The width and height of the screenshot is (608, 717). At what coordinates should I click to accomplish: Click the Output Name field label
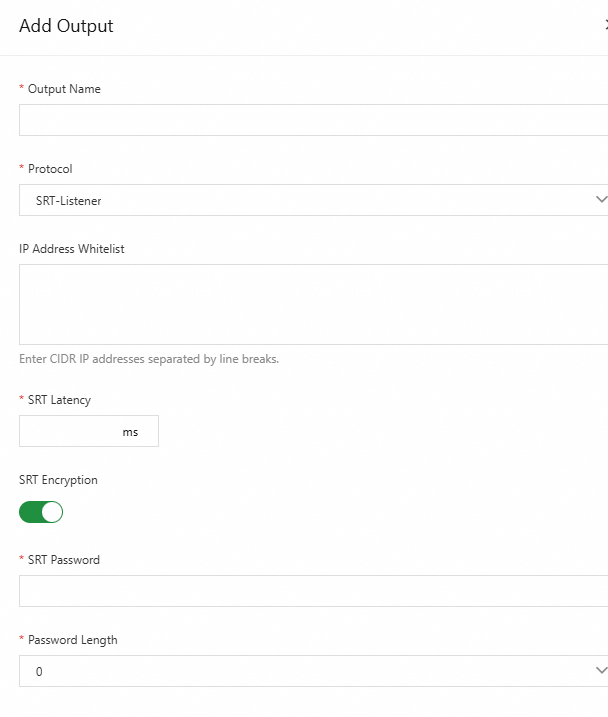tap(64, 89)
